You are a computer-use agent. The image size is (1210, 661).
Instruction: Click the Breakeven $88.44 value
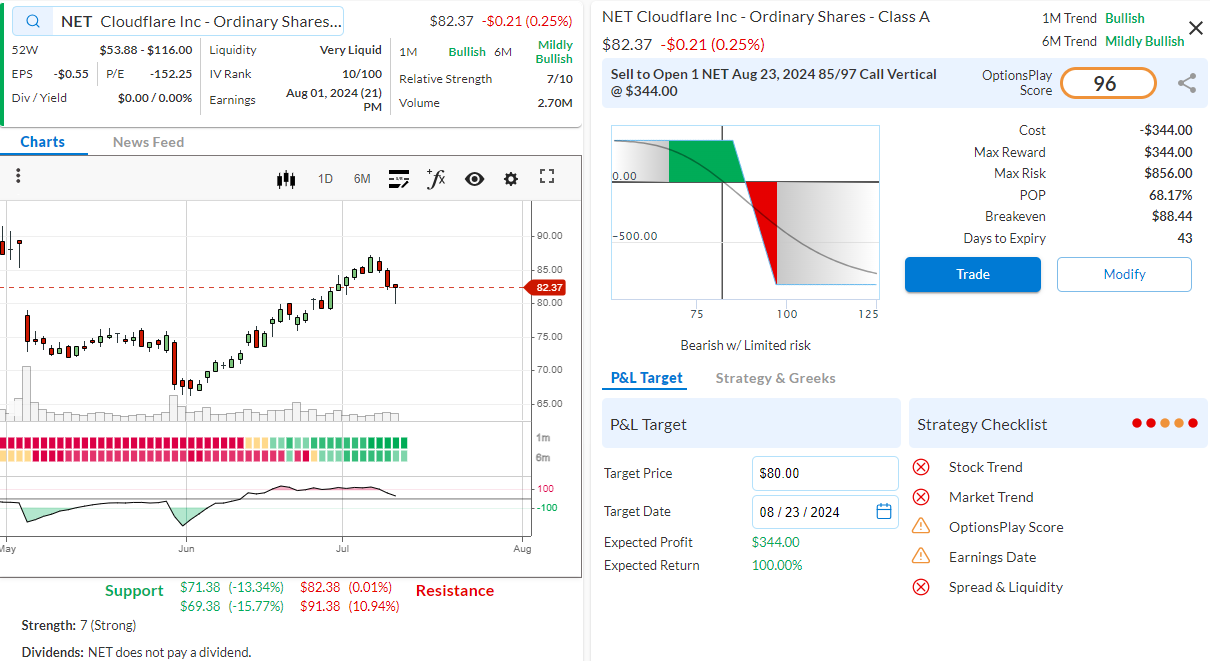(1172, 216)
